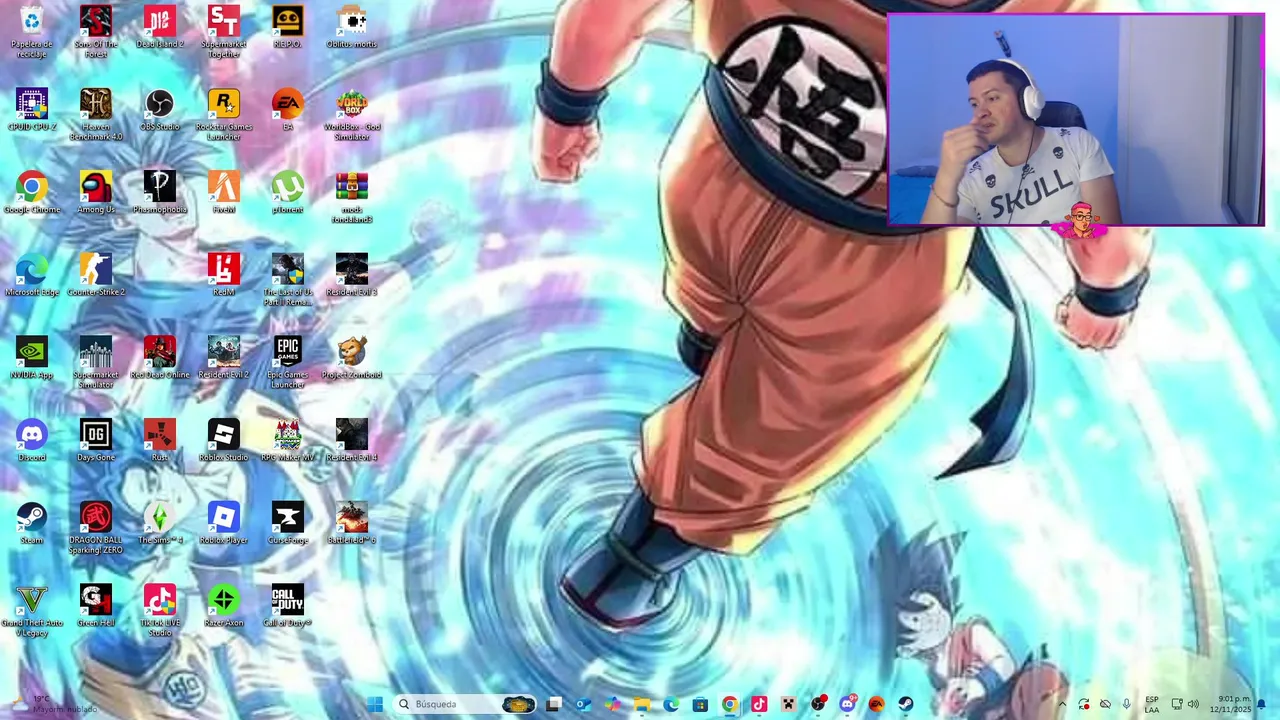Select the Rust game shortcut
The image size is (1280, 720).
click(x=160, y=441)
